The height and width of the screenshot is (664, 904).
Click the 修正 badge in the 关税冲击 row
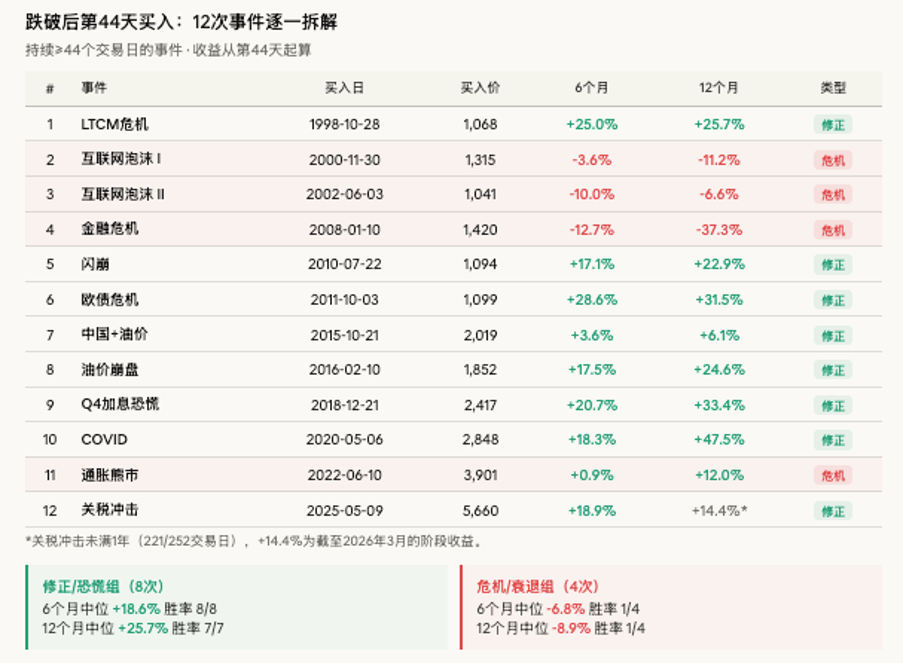click(x=833, y=511)
